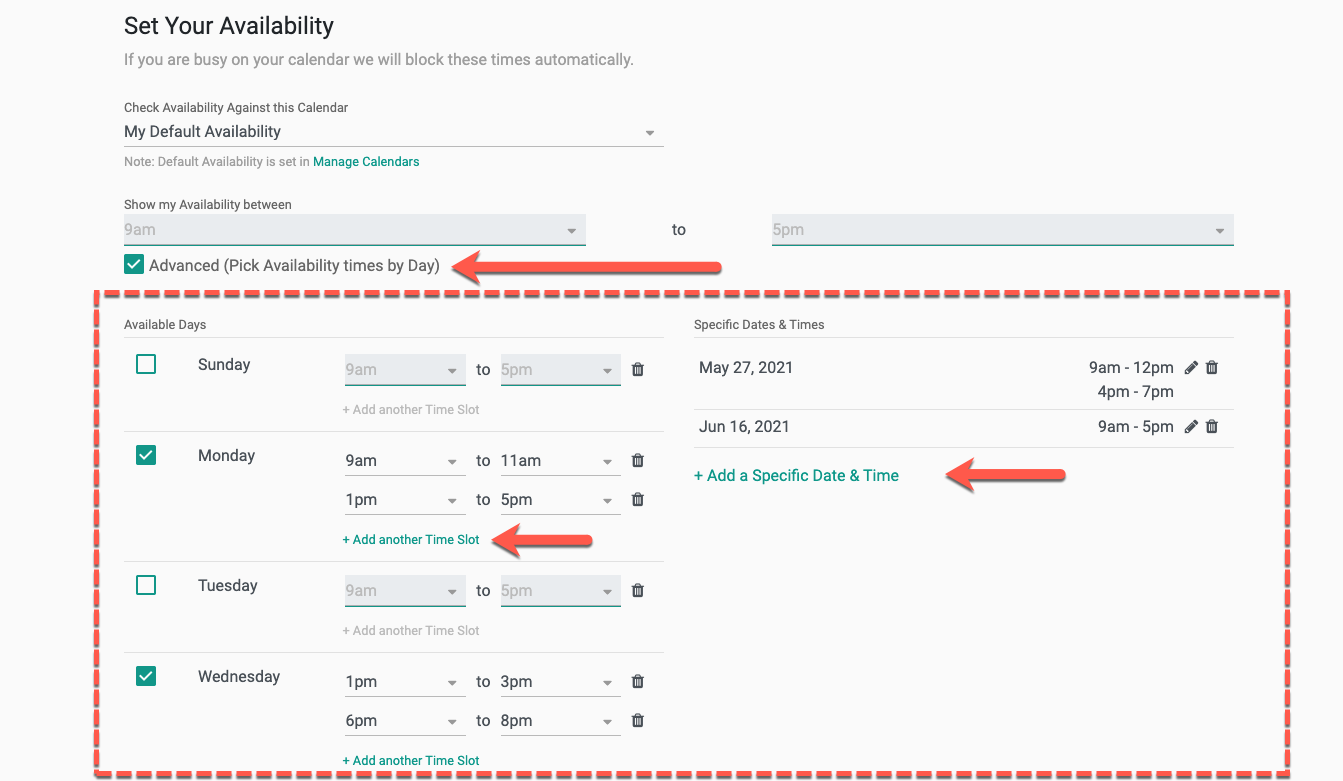Delete the May 27, 2021 specific date
This screenshot has width=1343, height=781.
1211,367
